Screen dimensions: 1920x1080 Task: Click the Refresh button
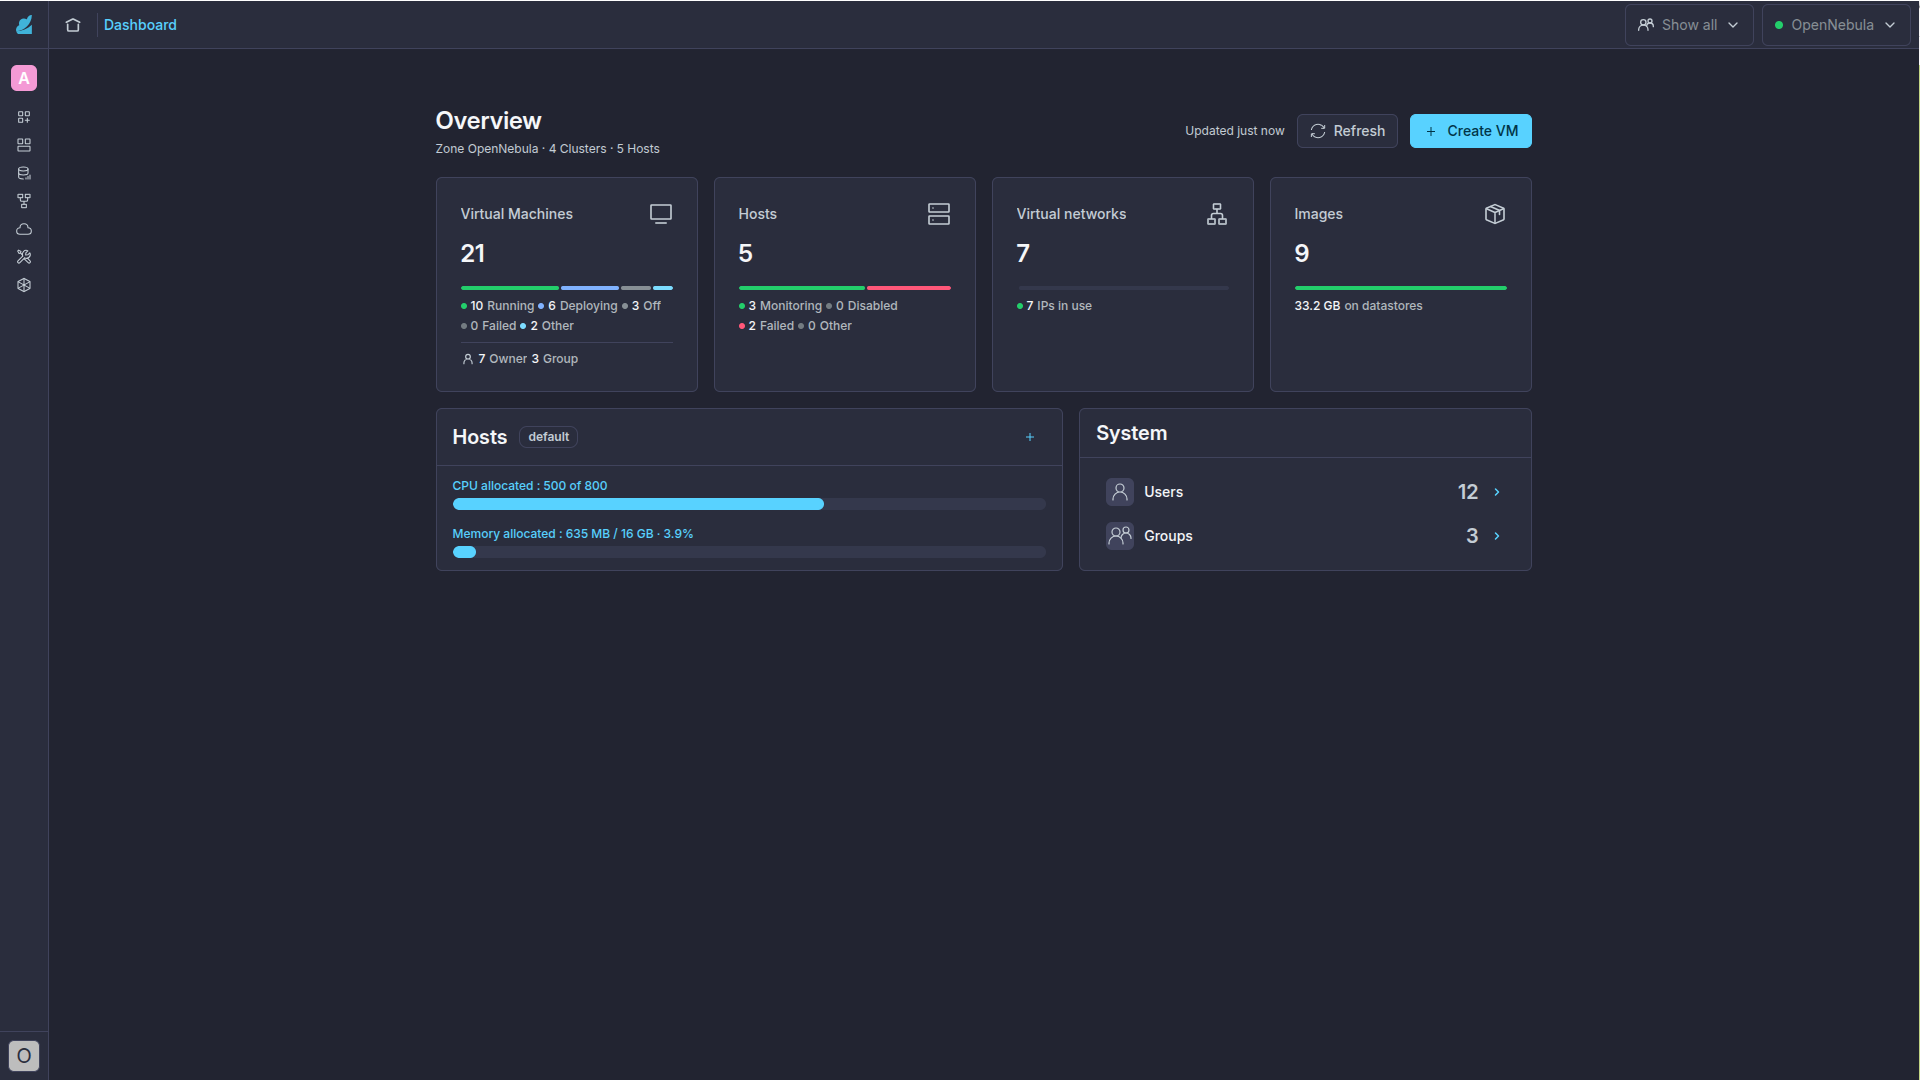click(1347, 131)
